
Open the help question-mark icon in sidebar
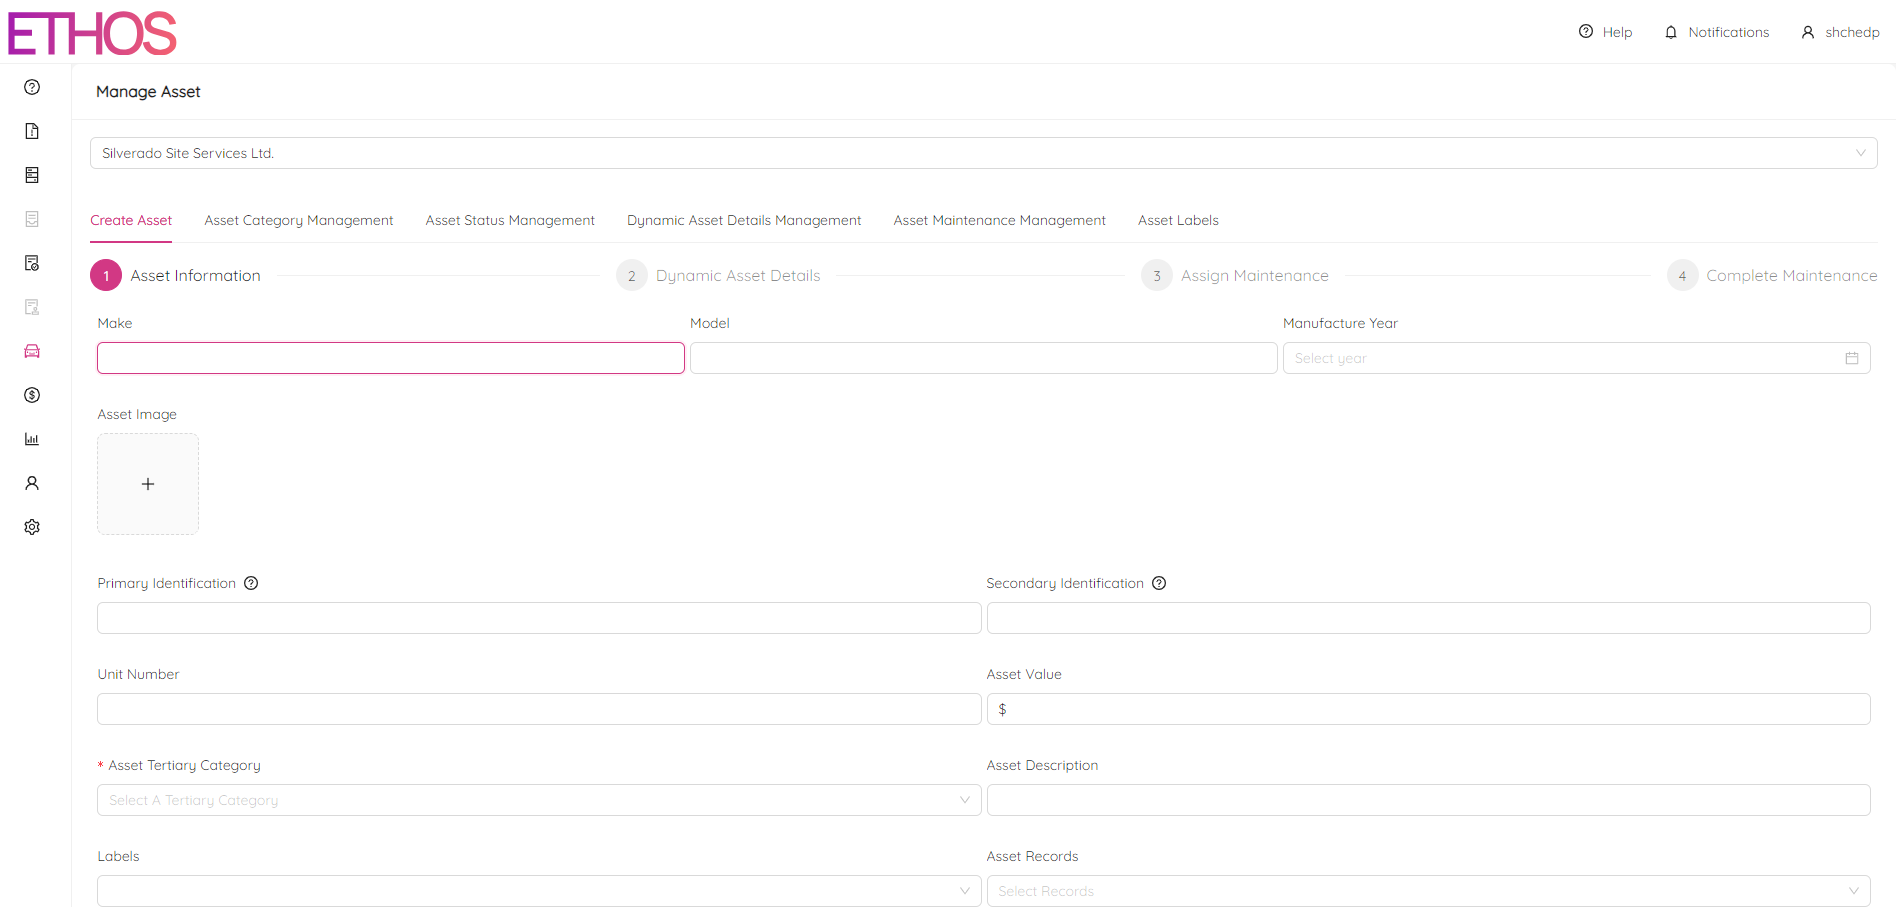[31, 87]
